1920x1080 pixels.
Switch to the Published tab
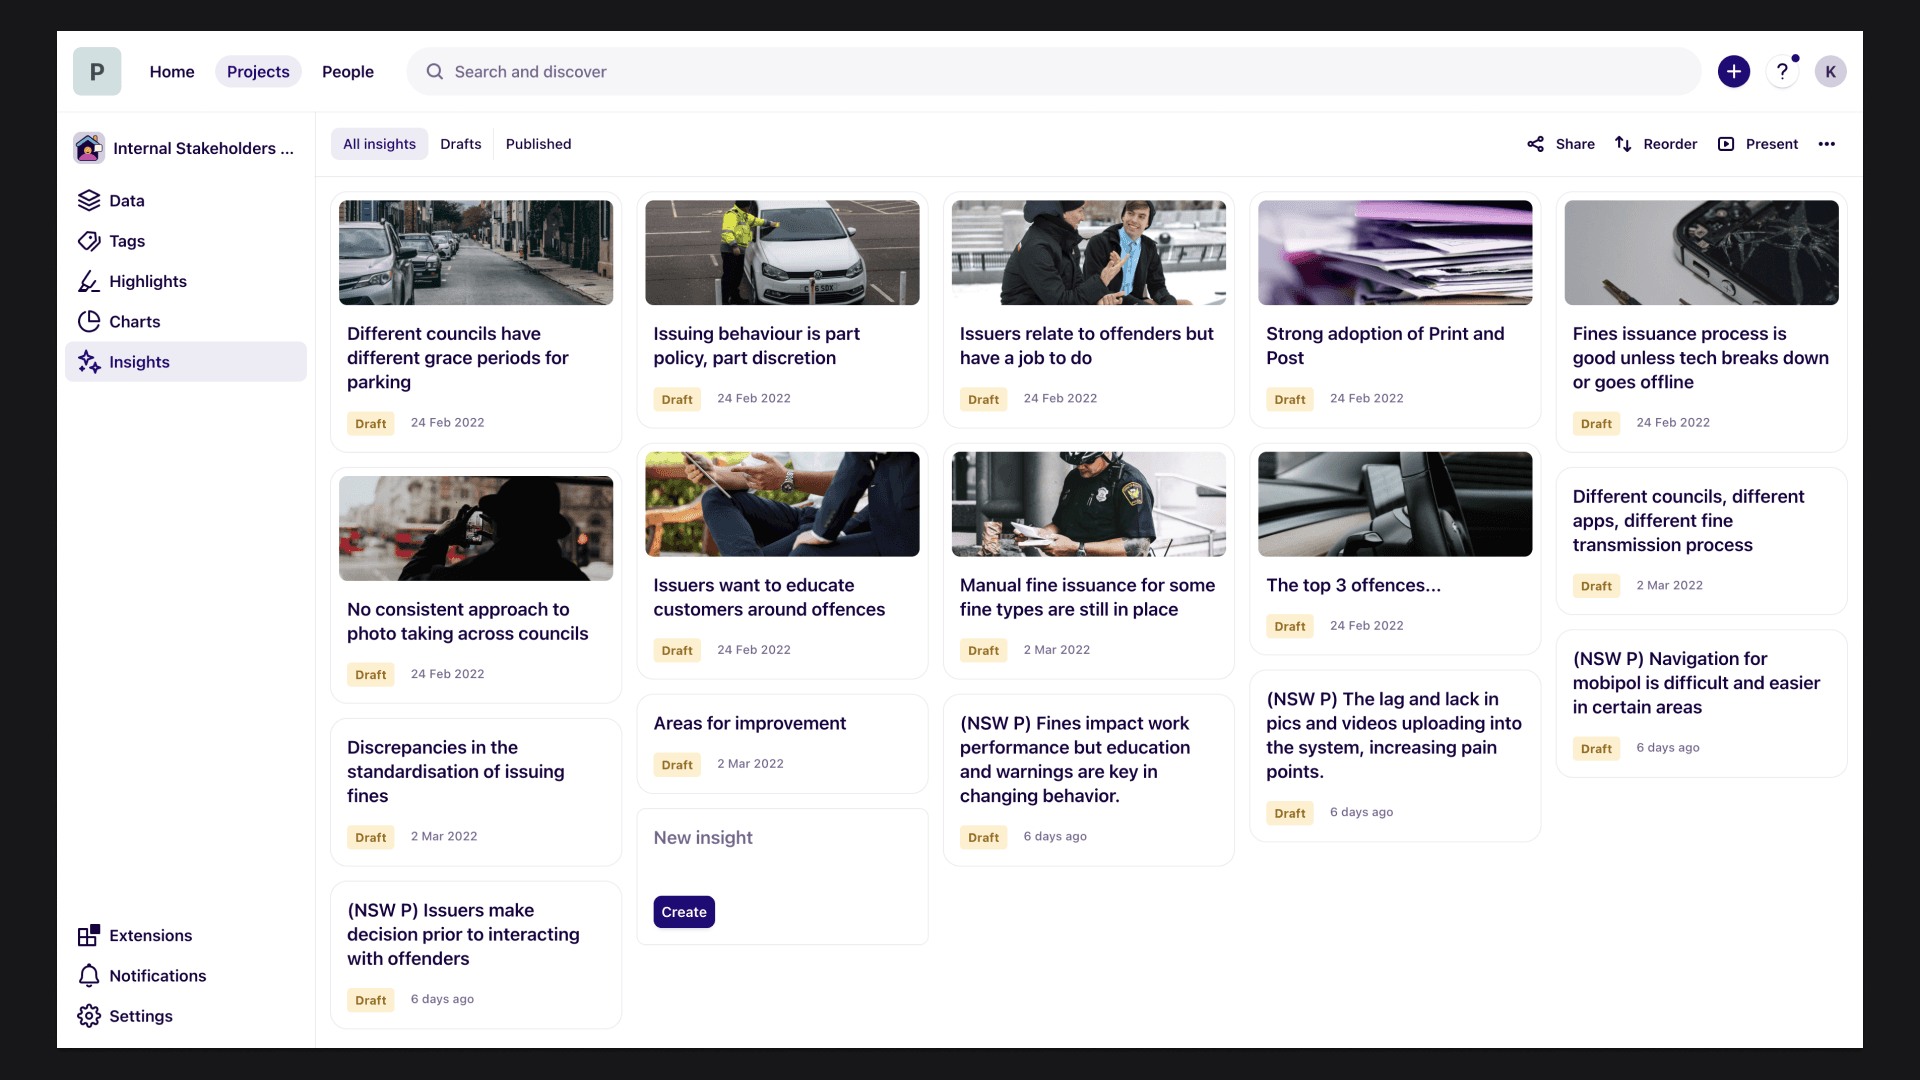coord(538,144)
